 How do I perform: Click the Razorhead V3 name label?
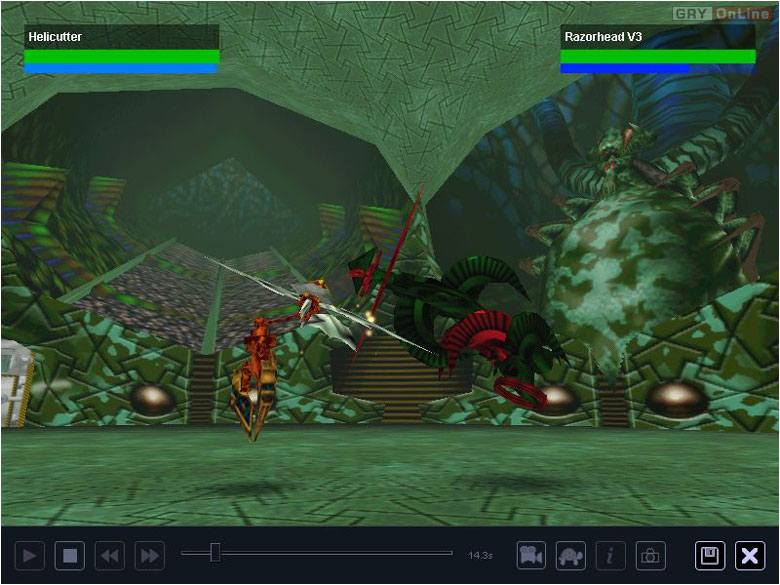click(602, 37)
